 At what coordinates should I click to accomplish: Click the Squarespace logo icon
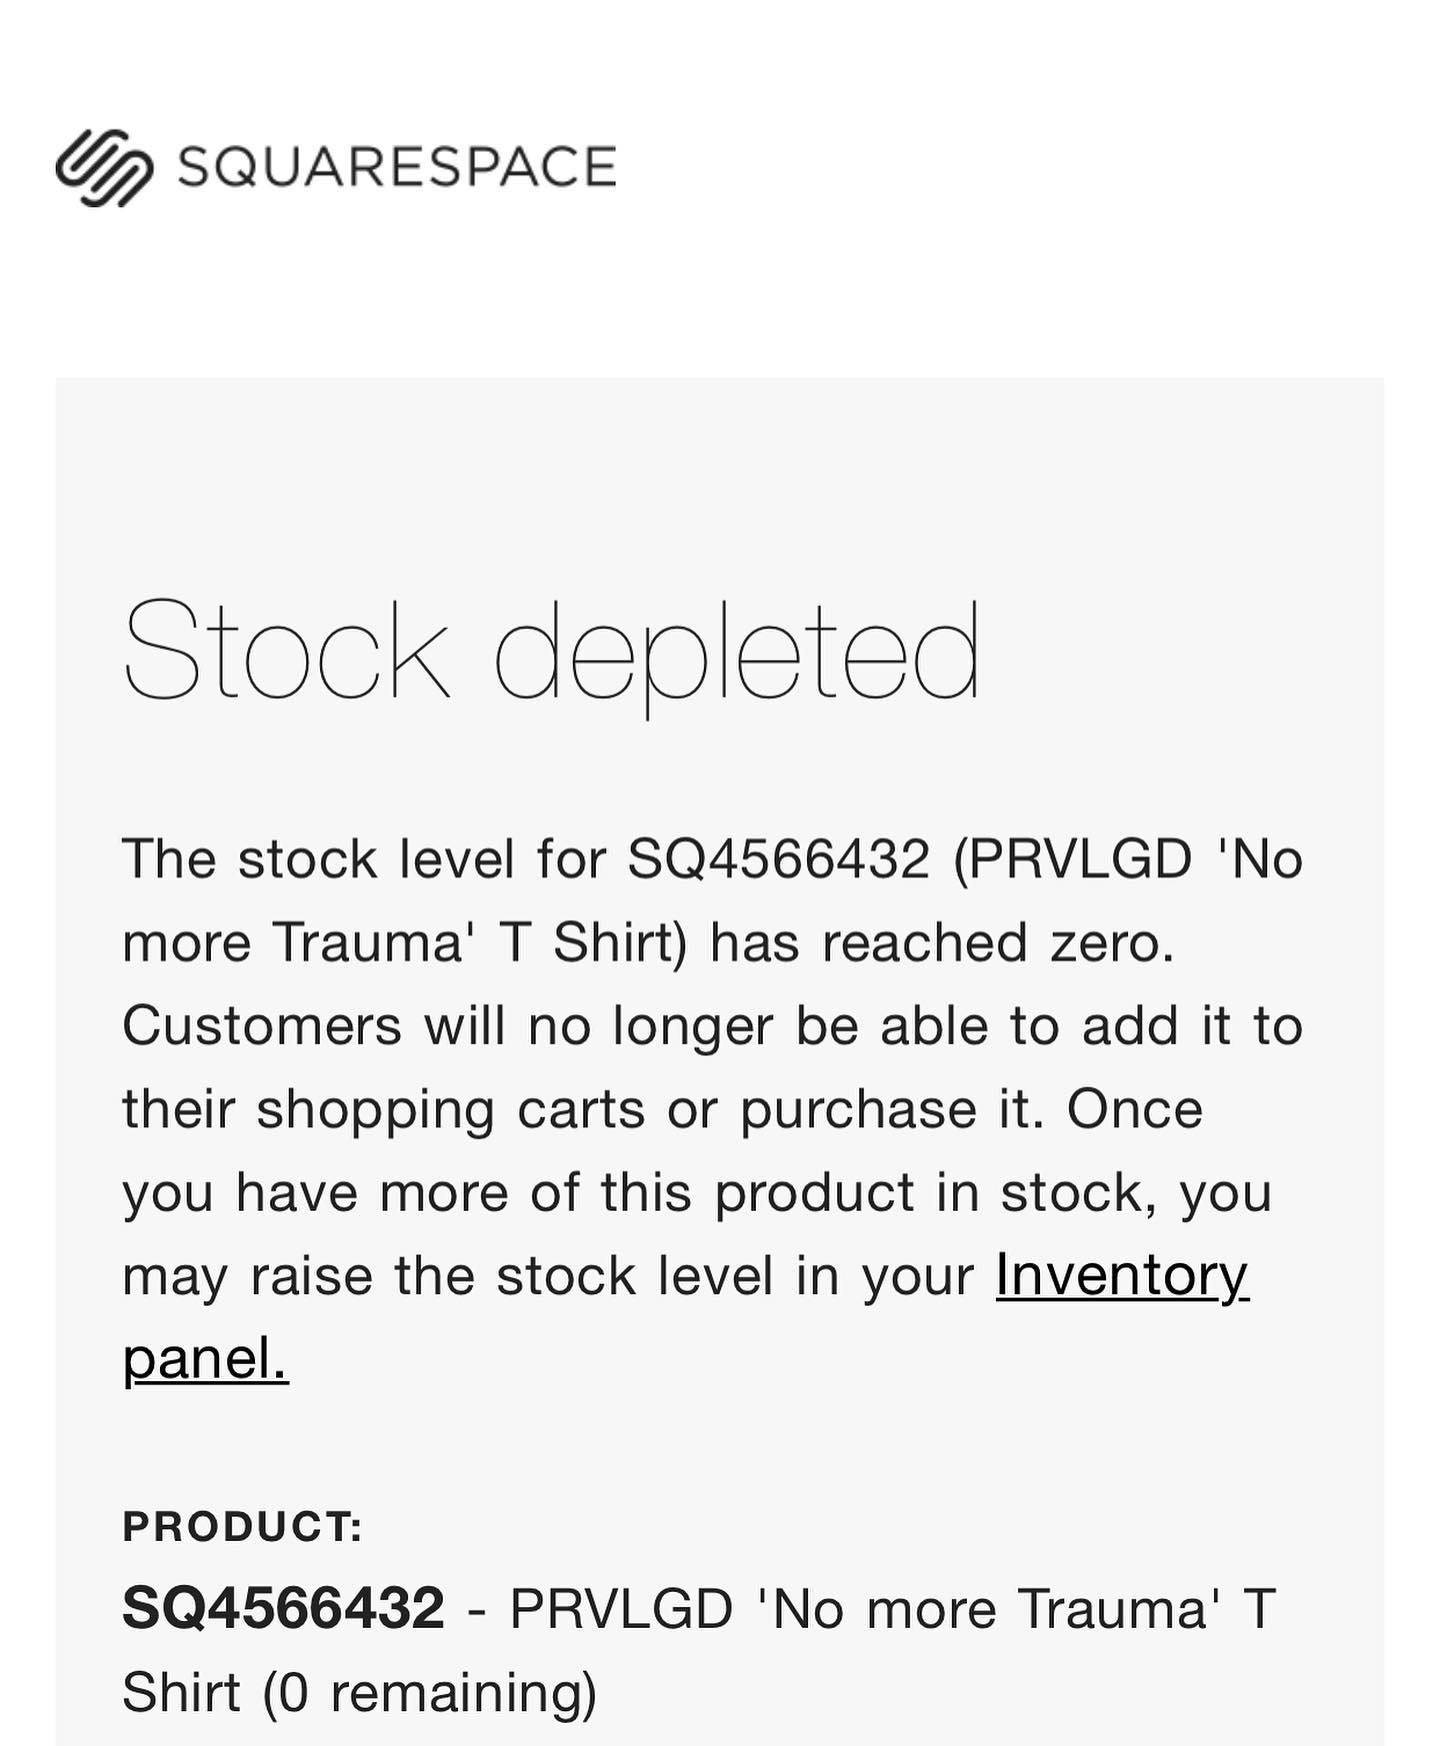(x=104, y=167)
